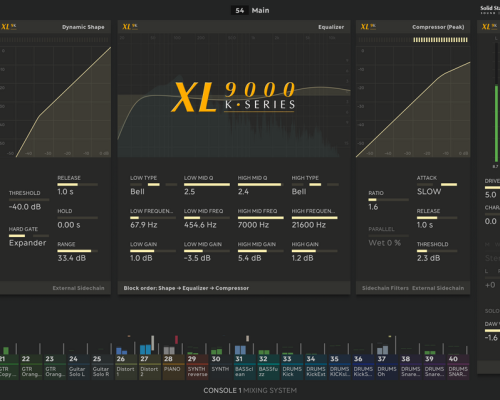This screenshot has width=500, height=400.
Task: Click the Block order Shape Equalizer Compressor label
Action: 186,288
